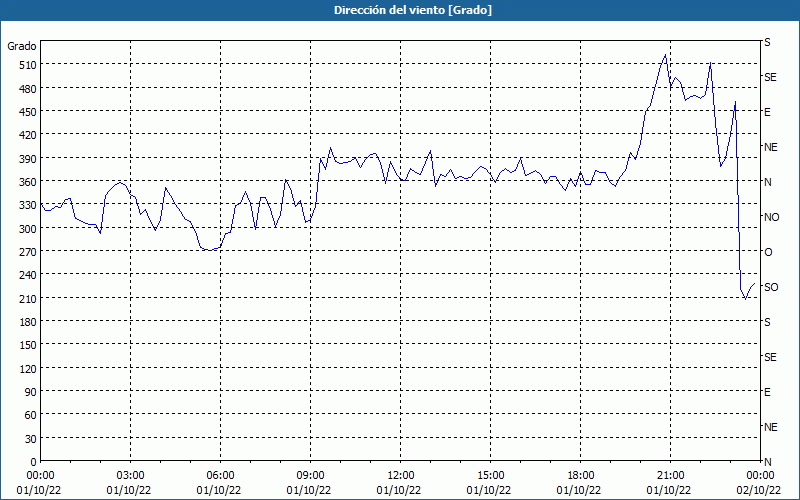Click the 09:00 time label
This screenshot has width=800, height=500.
point(310,476)
